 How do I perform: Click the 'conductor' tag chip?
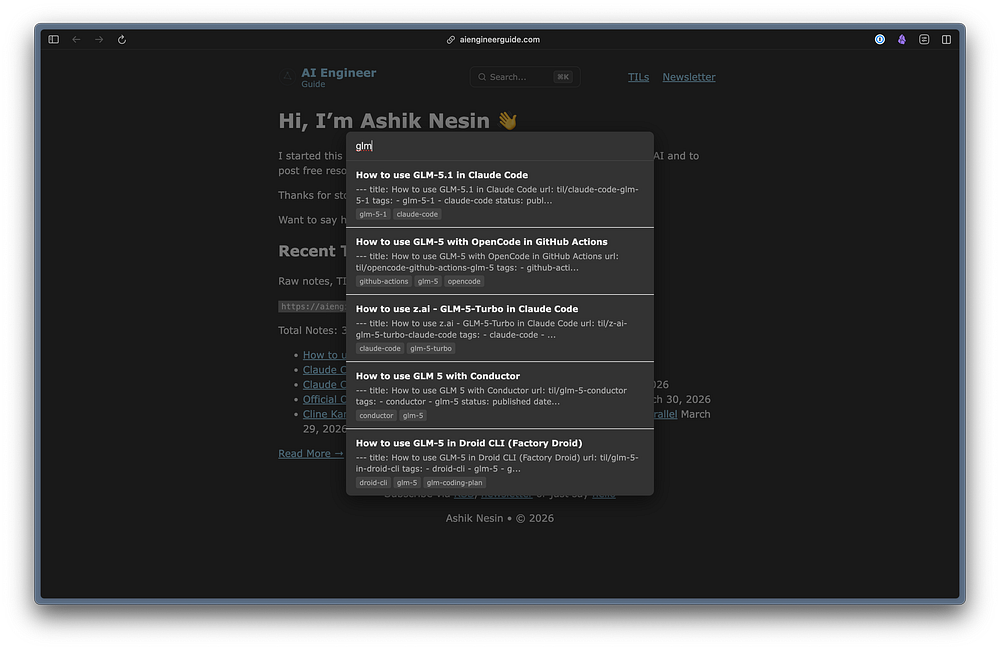[x=376, y=415]
